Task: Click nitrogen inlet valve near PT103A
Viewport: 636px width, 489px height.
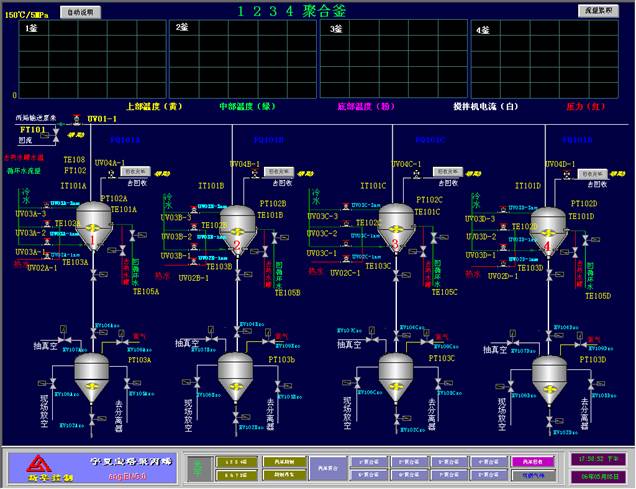Action: pos(122,342)
